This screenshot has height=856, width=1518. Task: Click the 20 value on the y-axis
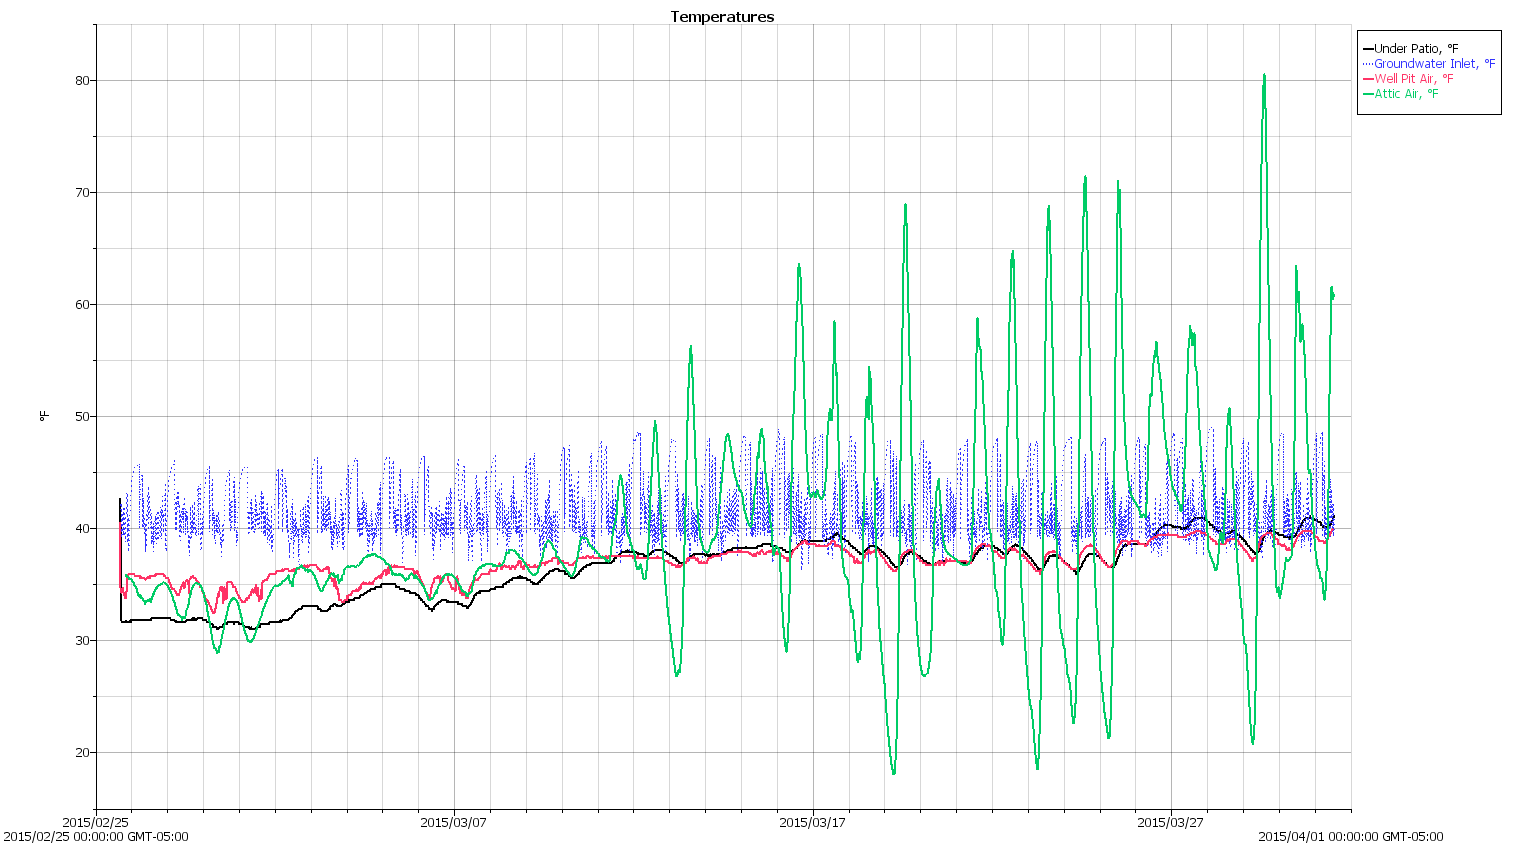click(x=79, y=752)
